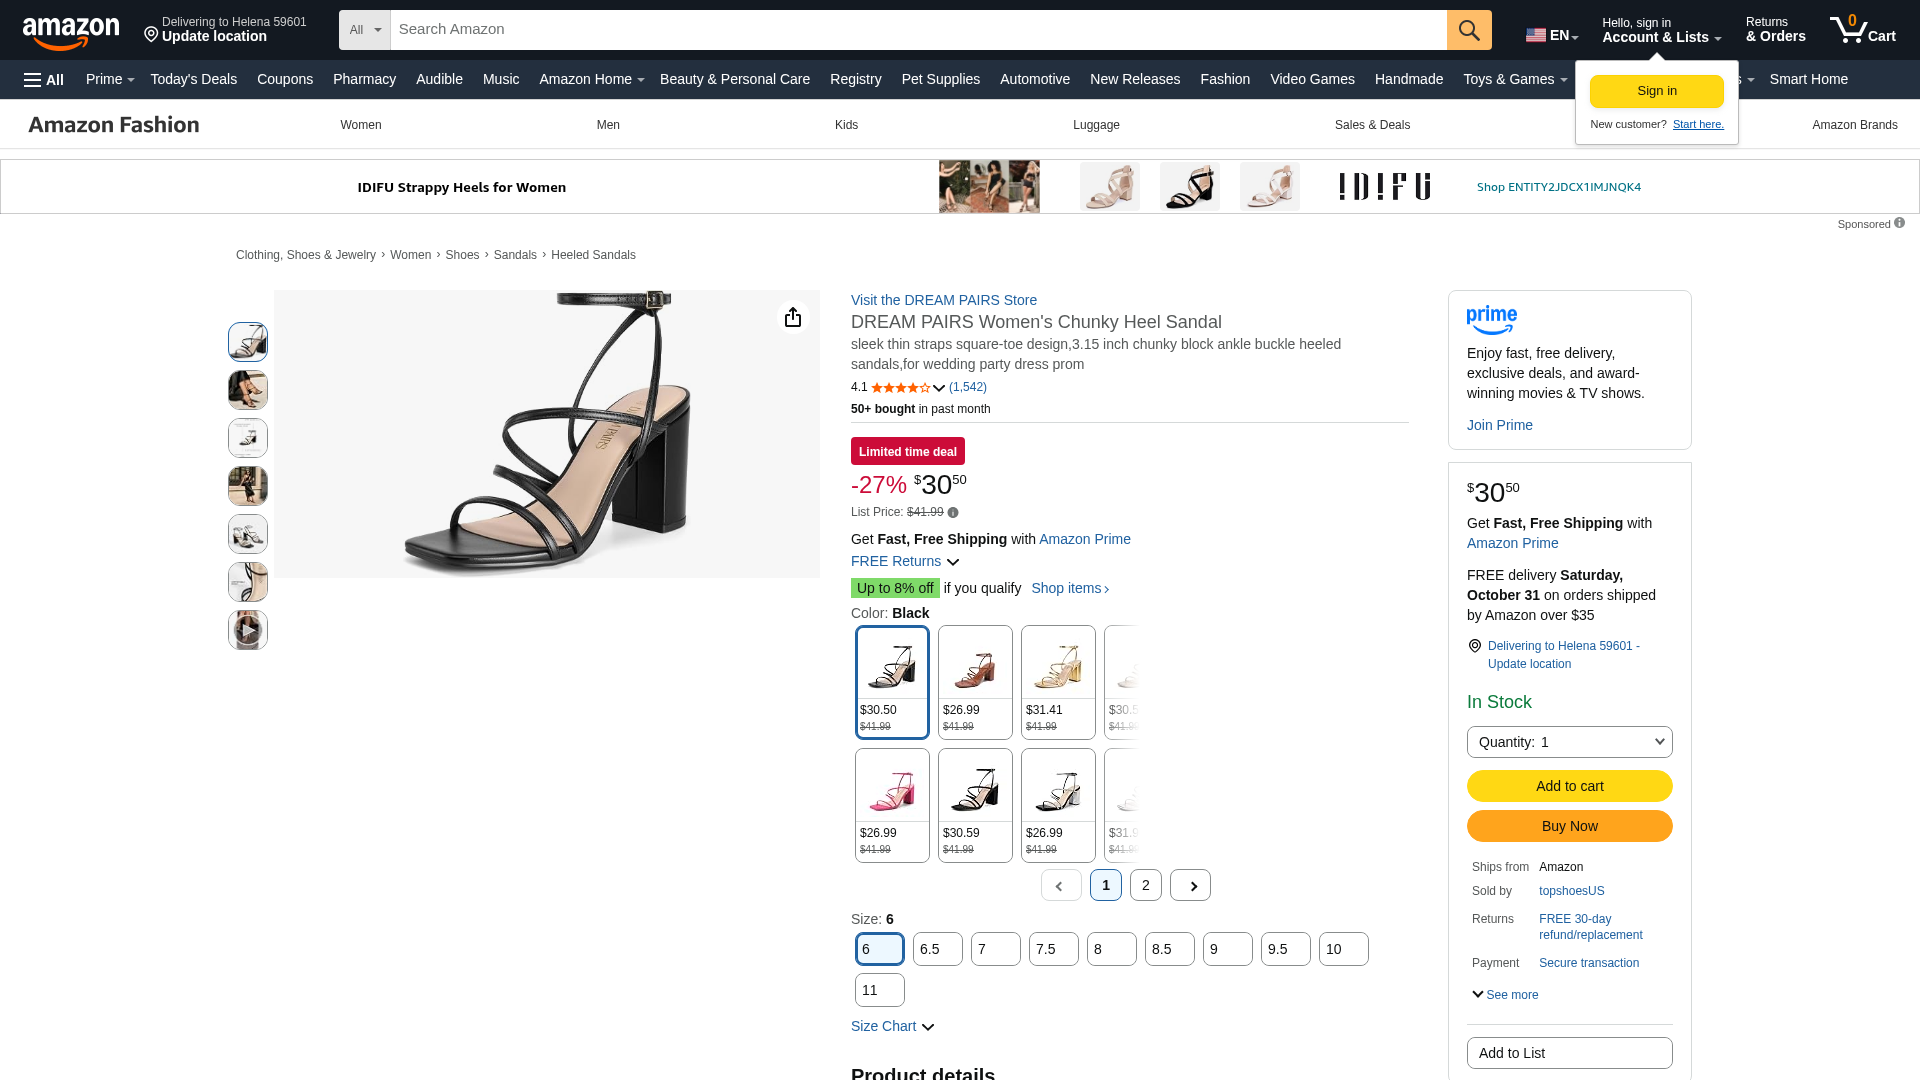Open the cart icon
The width and height of the screenshot is (1920, 1080).
click(x=1862, y=29)
